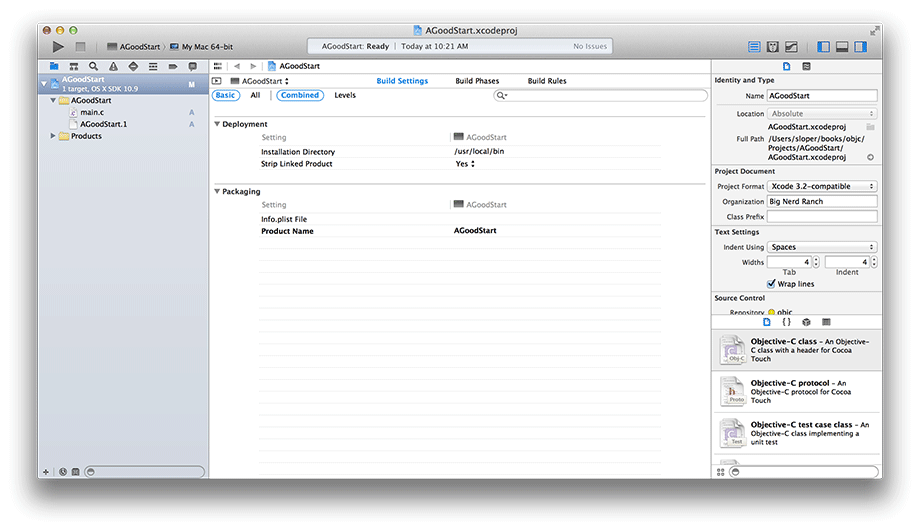Open the Indent Using dropdown
920x531 pixels.
click(822, 247)
